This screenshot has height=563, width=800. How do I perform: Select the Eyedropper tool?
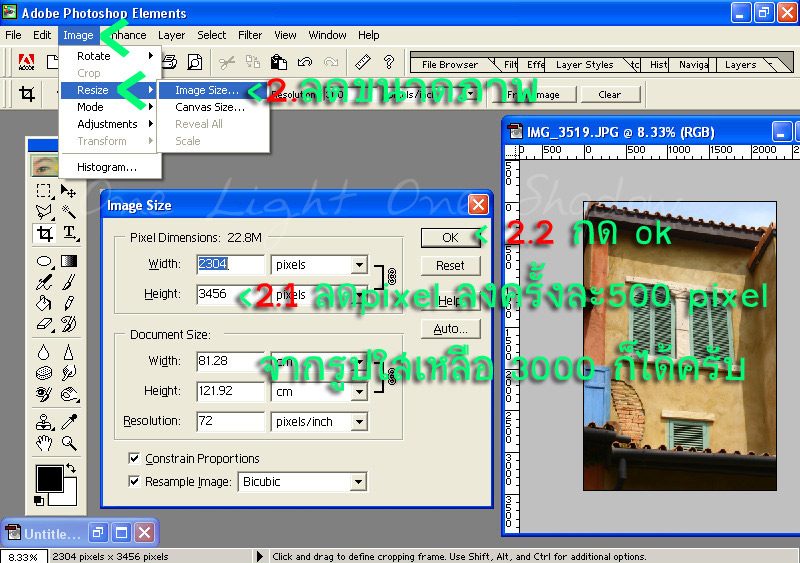(x=69, y=422)
